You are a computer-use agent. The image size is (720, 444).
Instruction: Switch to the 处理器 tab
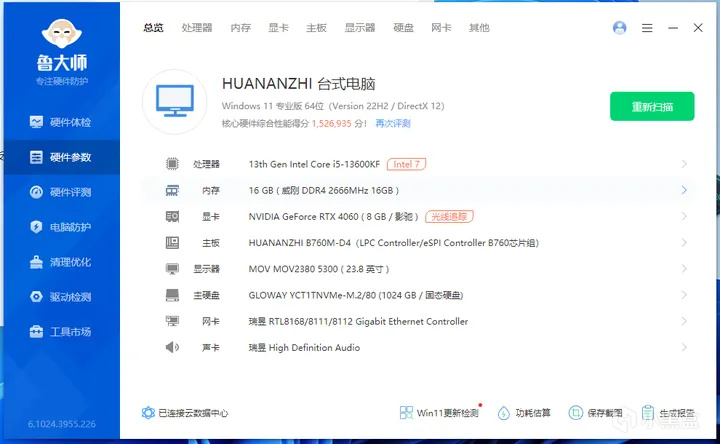(197, 28)
